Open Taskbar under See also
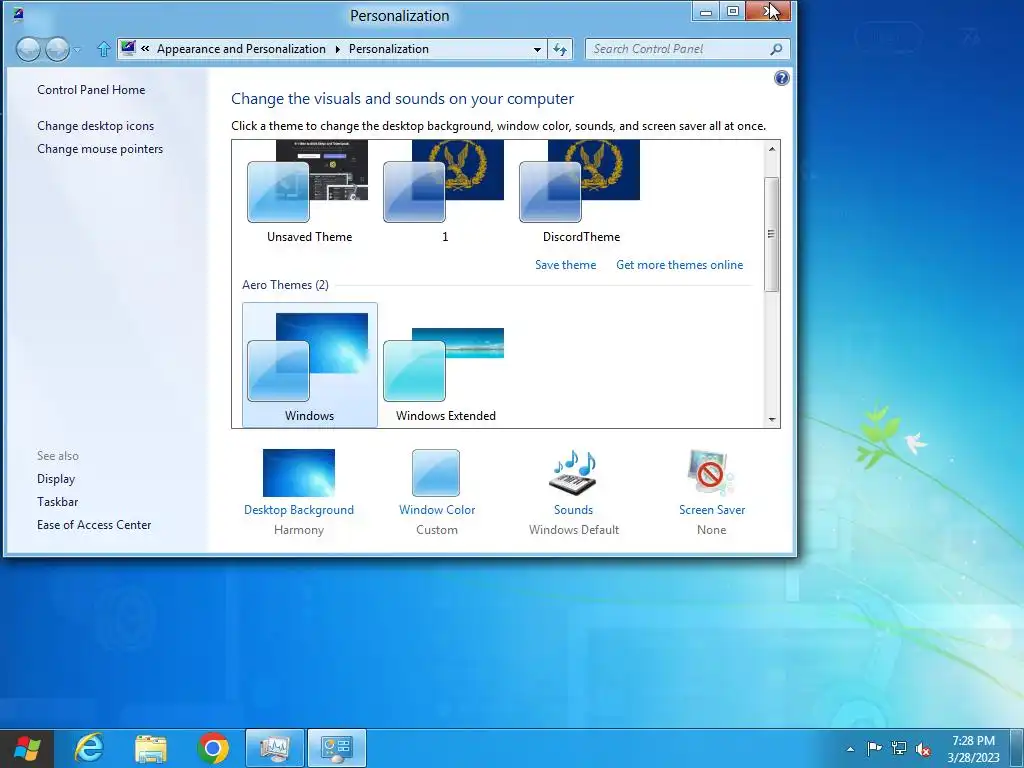 (57, 502)
